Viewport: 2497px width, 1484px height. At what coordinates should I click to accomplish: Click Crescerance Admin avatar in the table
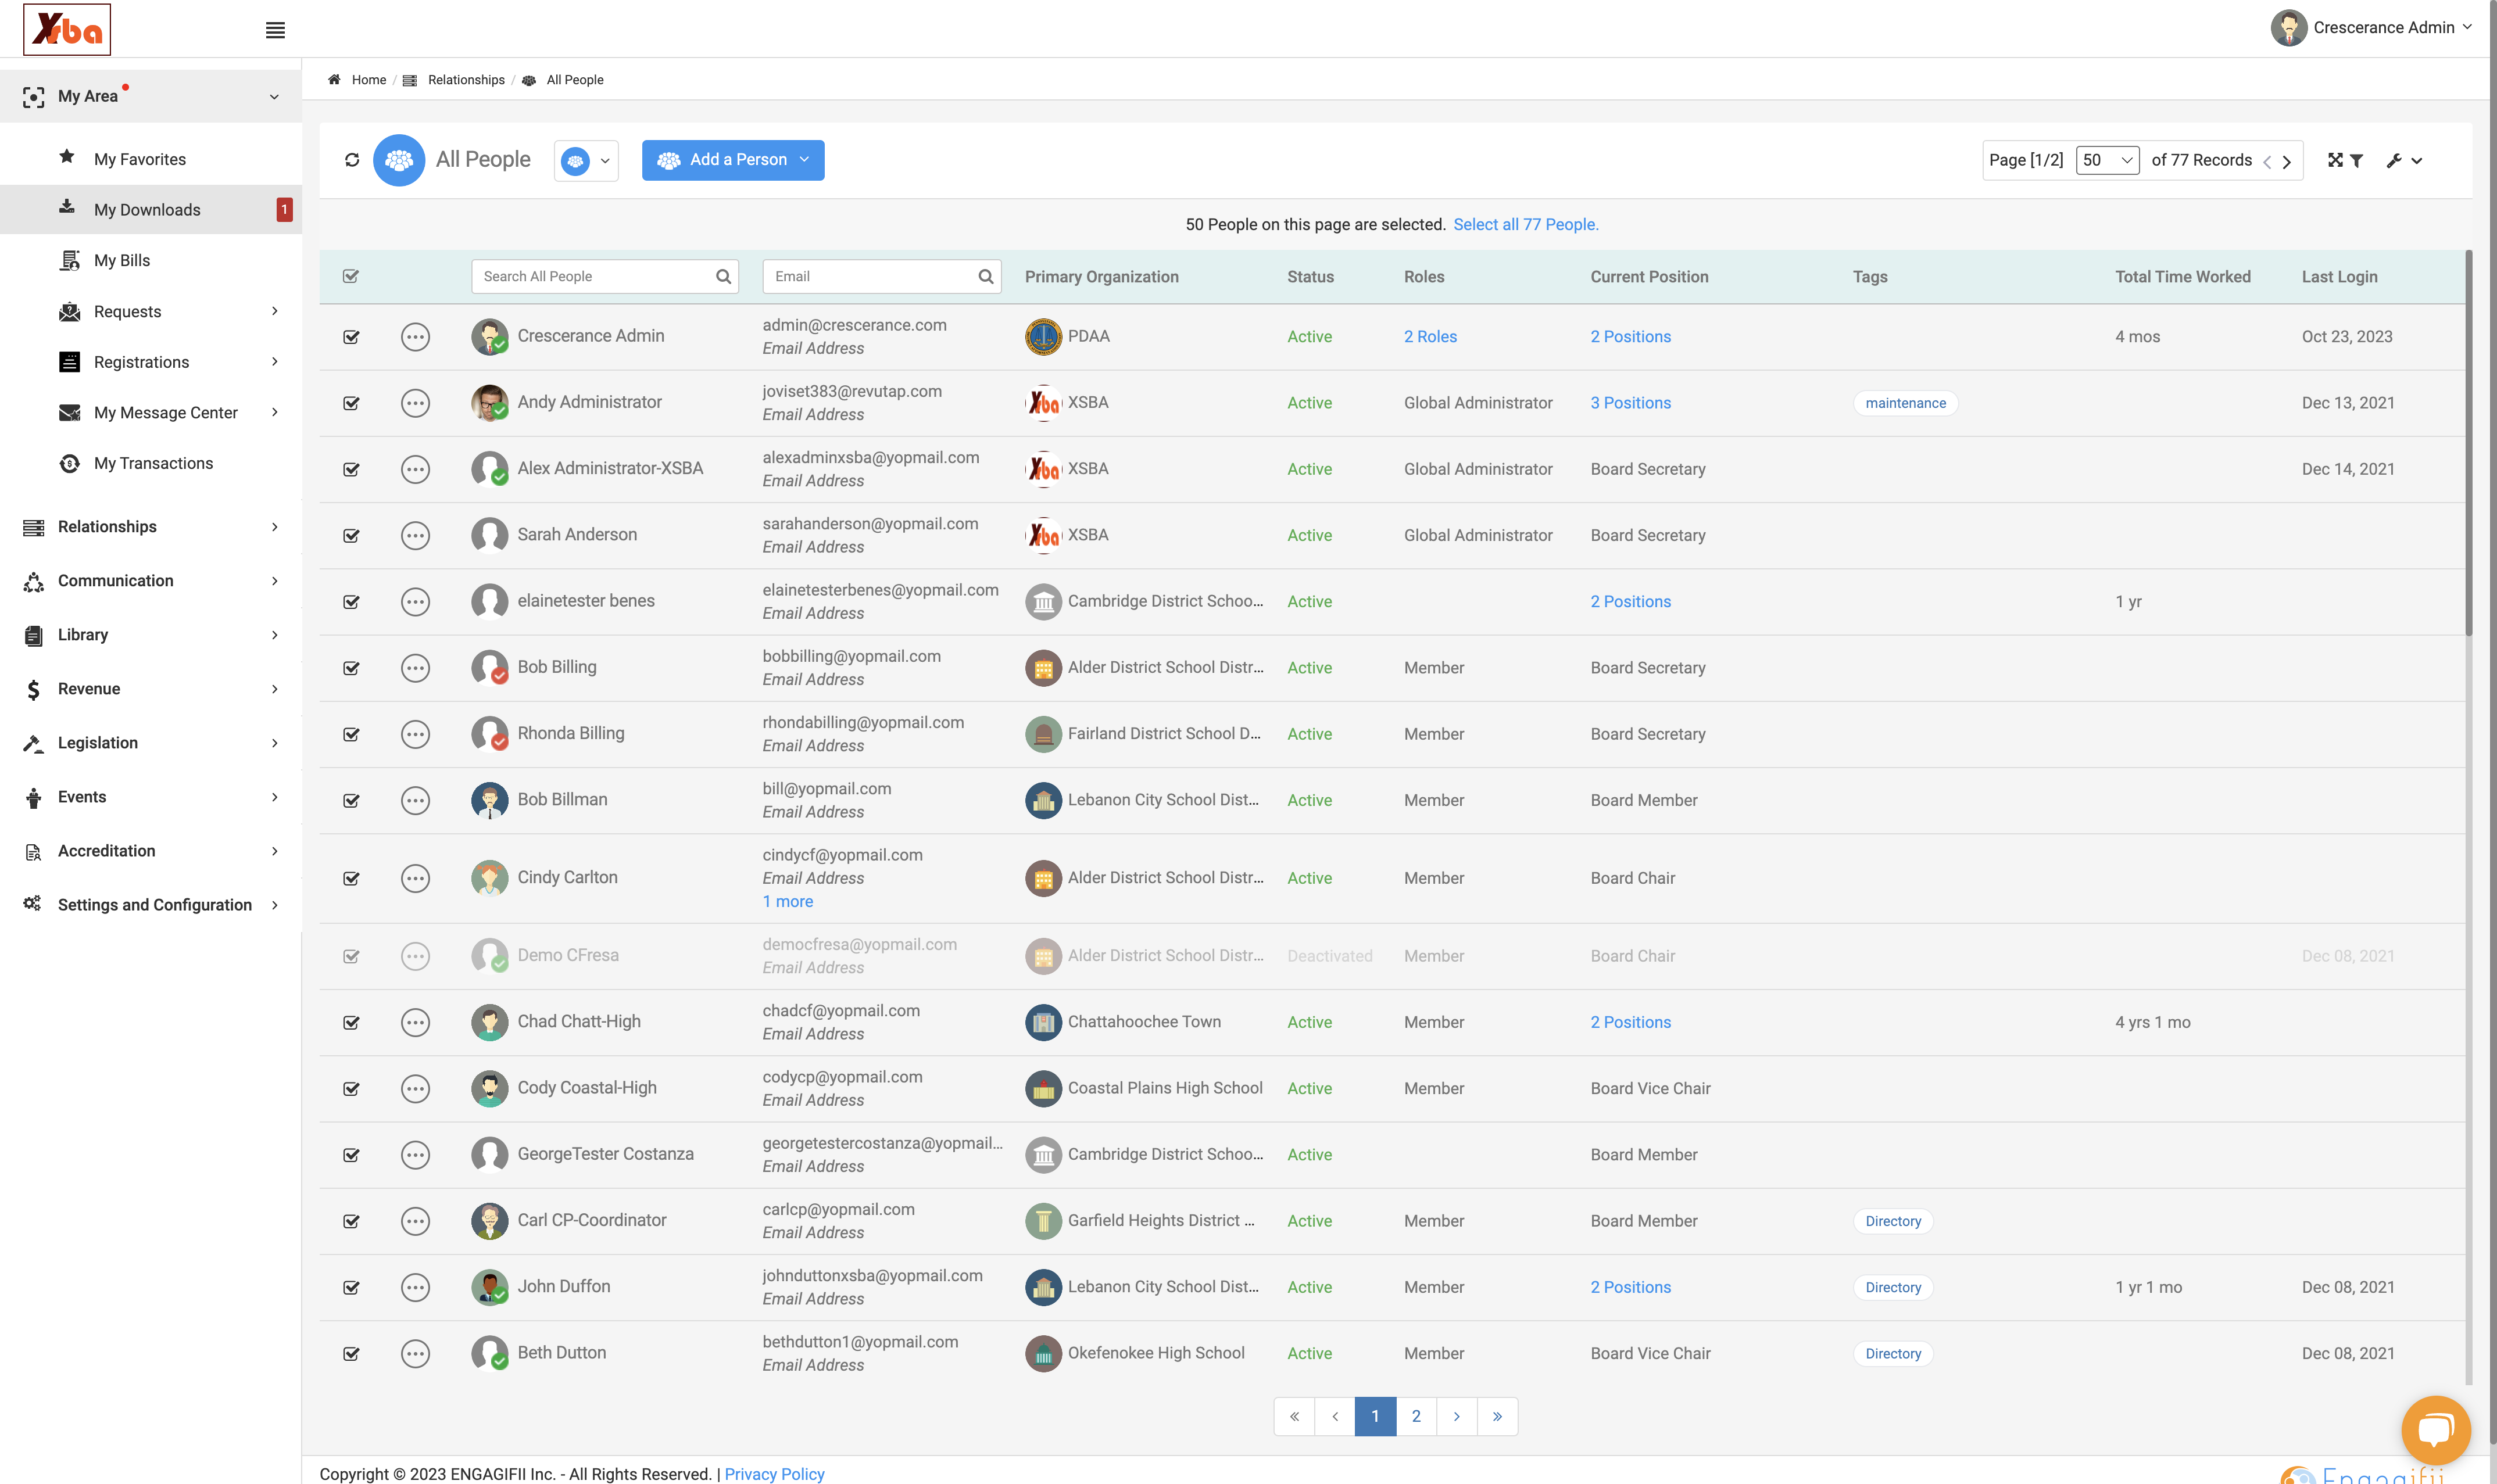tap(490, 336)
